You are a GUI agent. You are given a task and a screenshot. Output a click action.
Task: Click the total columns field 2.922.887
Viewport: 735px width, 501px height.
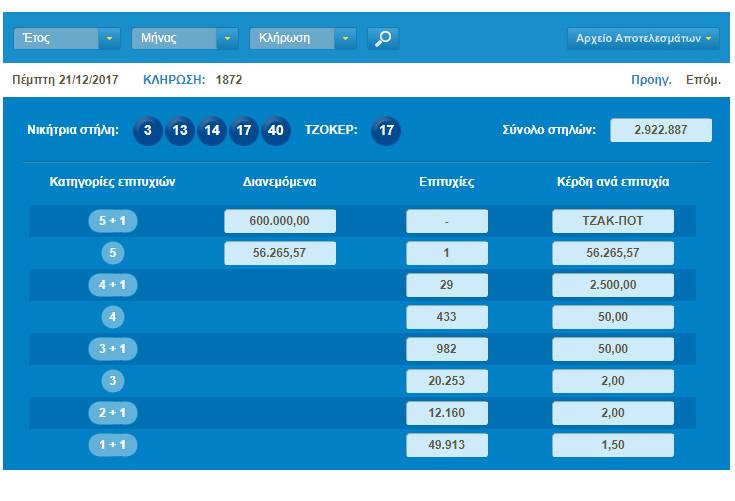[x=660, y=130]
